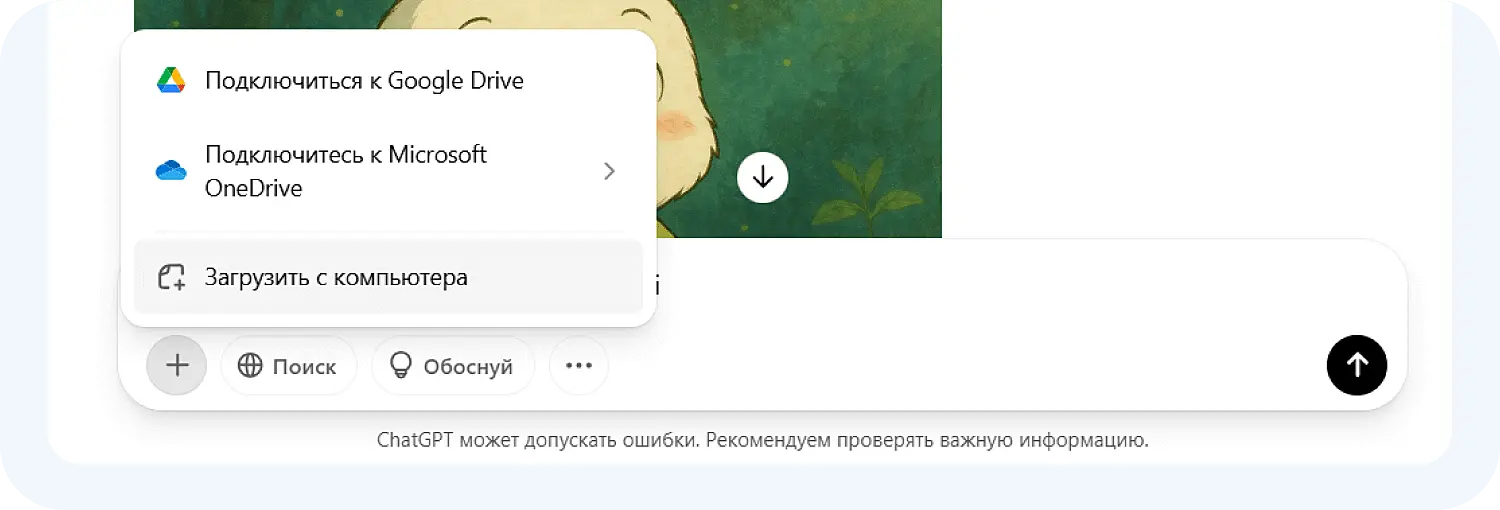This screenshot has height=510, width=1500.
Task: Jump to latest with down-arrow circle
Action: (x=763, y=178)
